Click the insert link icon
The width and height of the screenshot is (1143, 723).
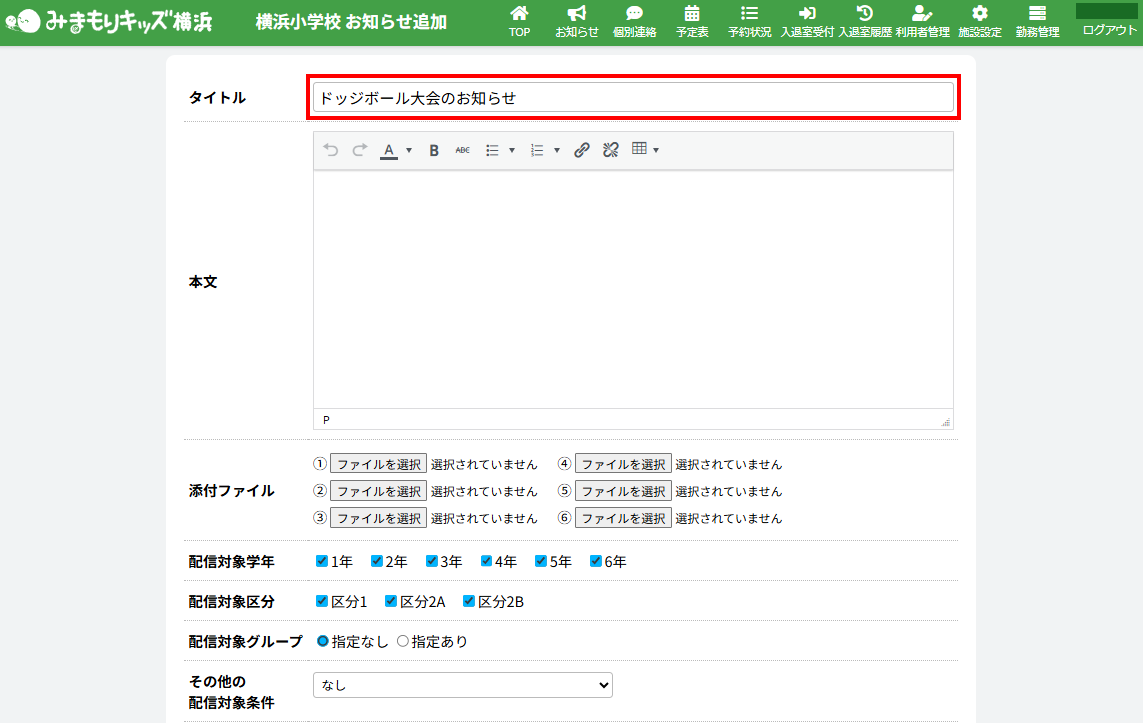(581, 150)
